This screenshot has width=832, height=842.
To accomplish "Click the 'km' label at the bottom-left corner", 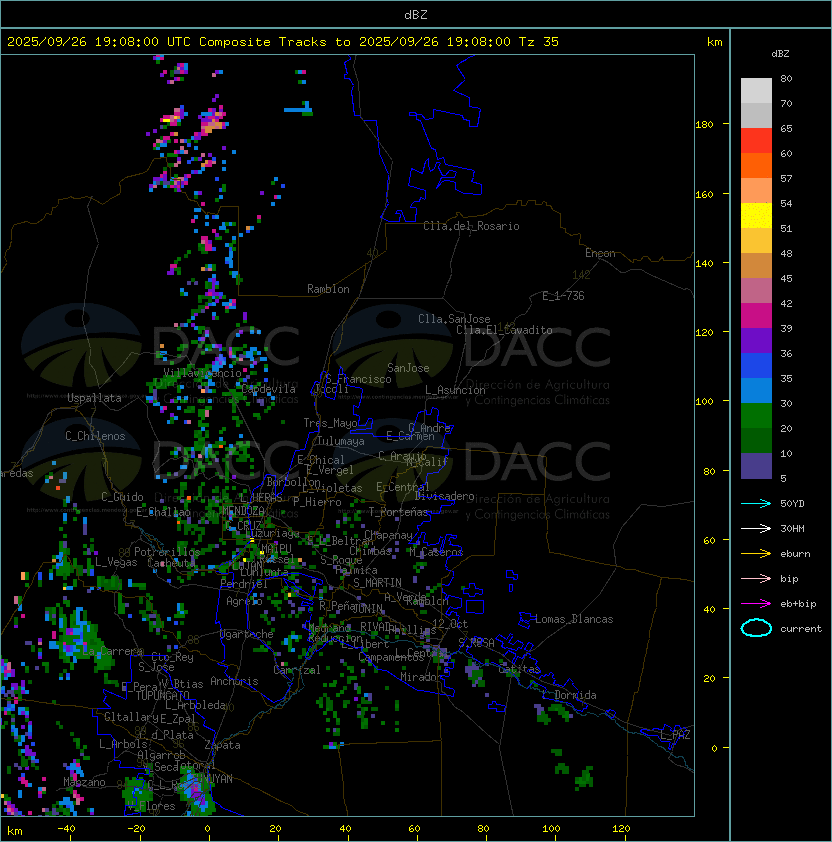I will 15,831.
